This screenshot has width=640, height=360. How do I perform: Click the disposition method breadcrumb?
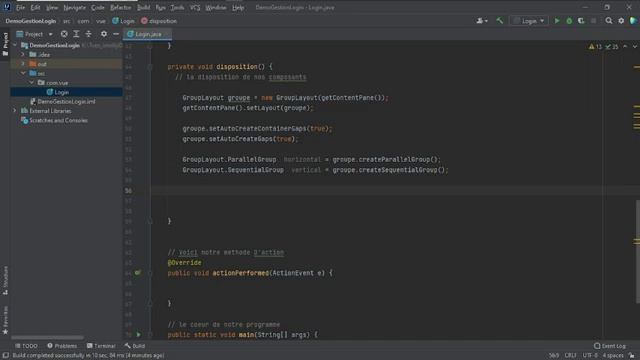pyautogui.click(x=159, y=21)
